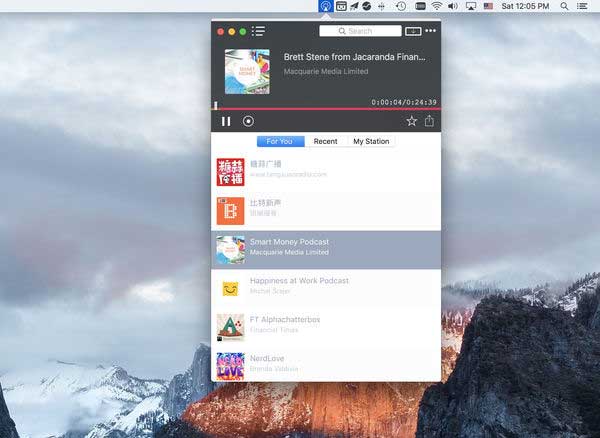Click the playback progress bar
Image resolution: width=600 pixels, height=438 pixels.
[x=326, y=109]
